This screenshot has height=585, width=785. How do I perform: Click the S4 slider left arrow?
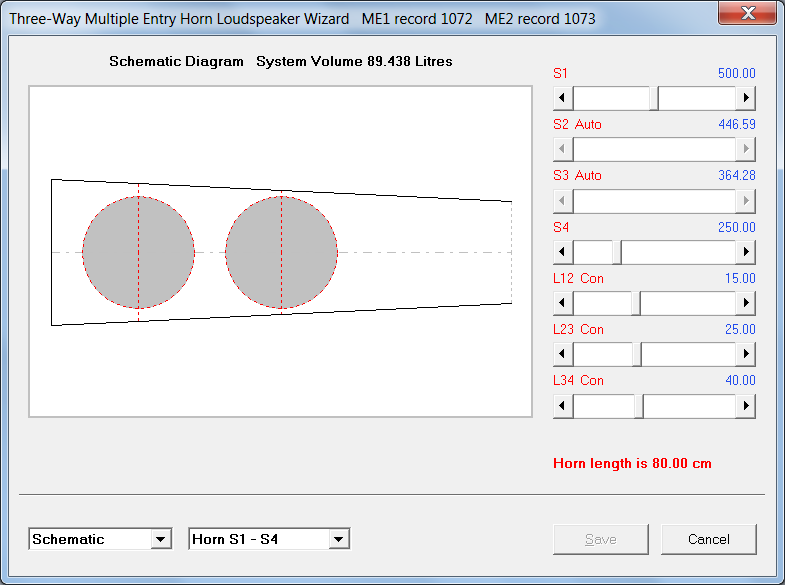coord(563,252)
